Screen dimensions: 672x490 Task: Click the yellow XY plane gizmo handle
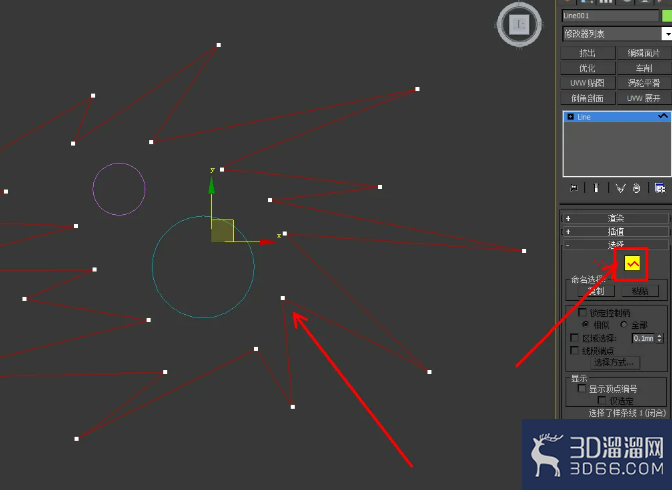(222, 231)
